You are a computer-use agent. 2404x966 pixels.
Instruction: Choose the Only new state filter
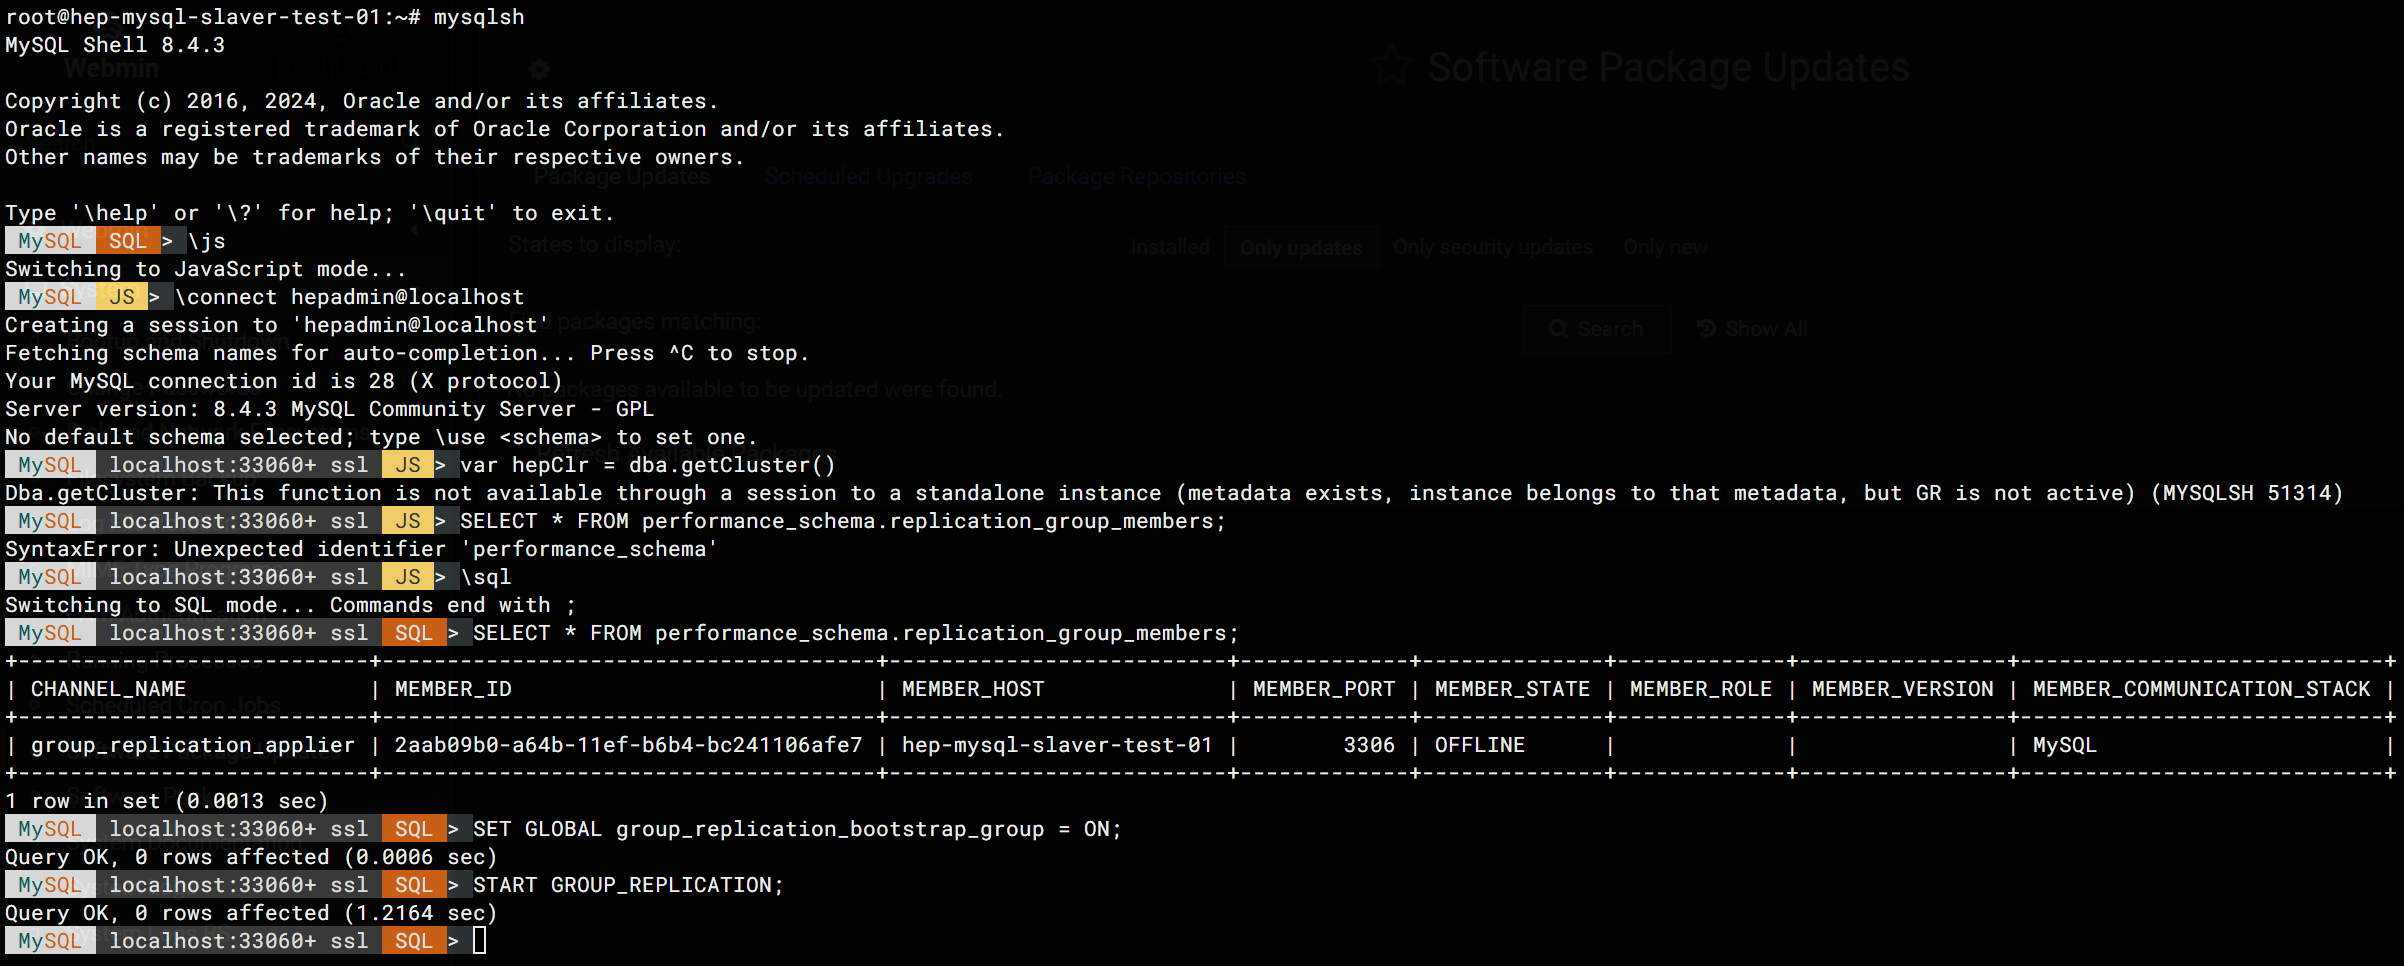point(1665,247)
